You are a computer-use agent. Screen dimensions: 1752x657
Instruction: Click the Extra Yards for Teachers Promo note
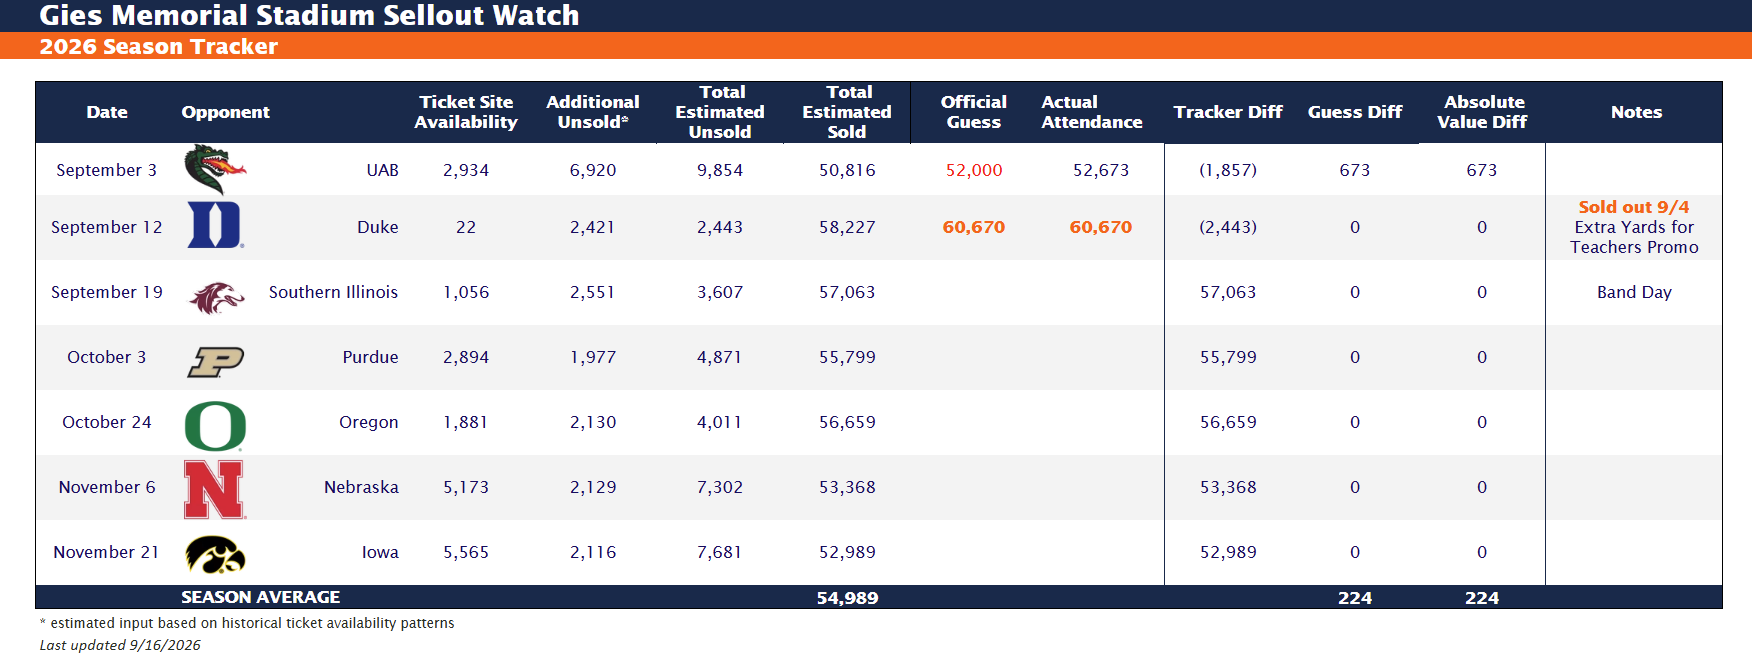coord(1634,237)
